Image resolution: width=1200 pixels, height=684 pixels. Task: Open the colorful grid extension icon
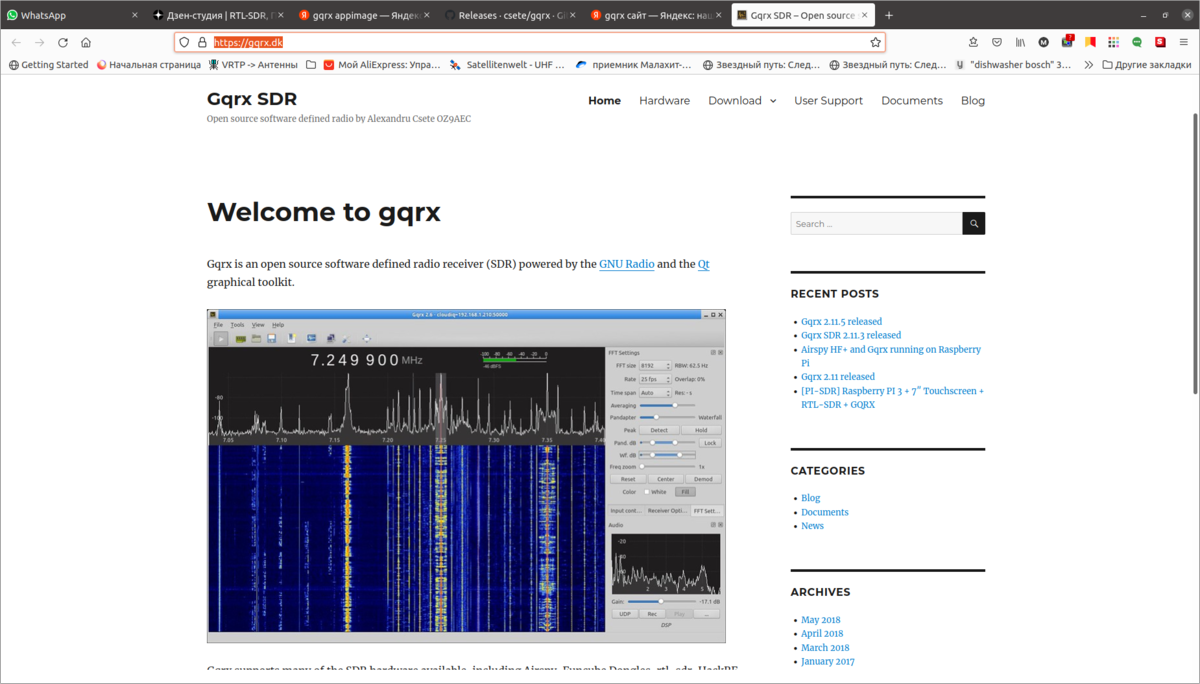(1113, 42)
